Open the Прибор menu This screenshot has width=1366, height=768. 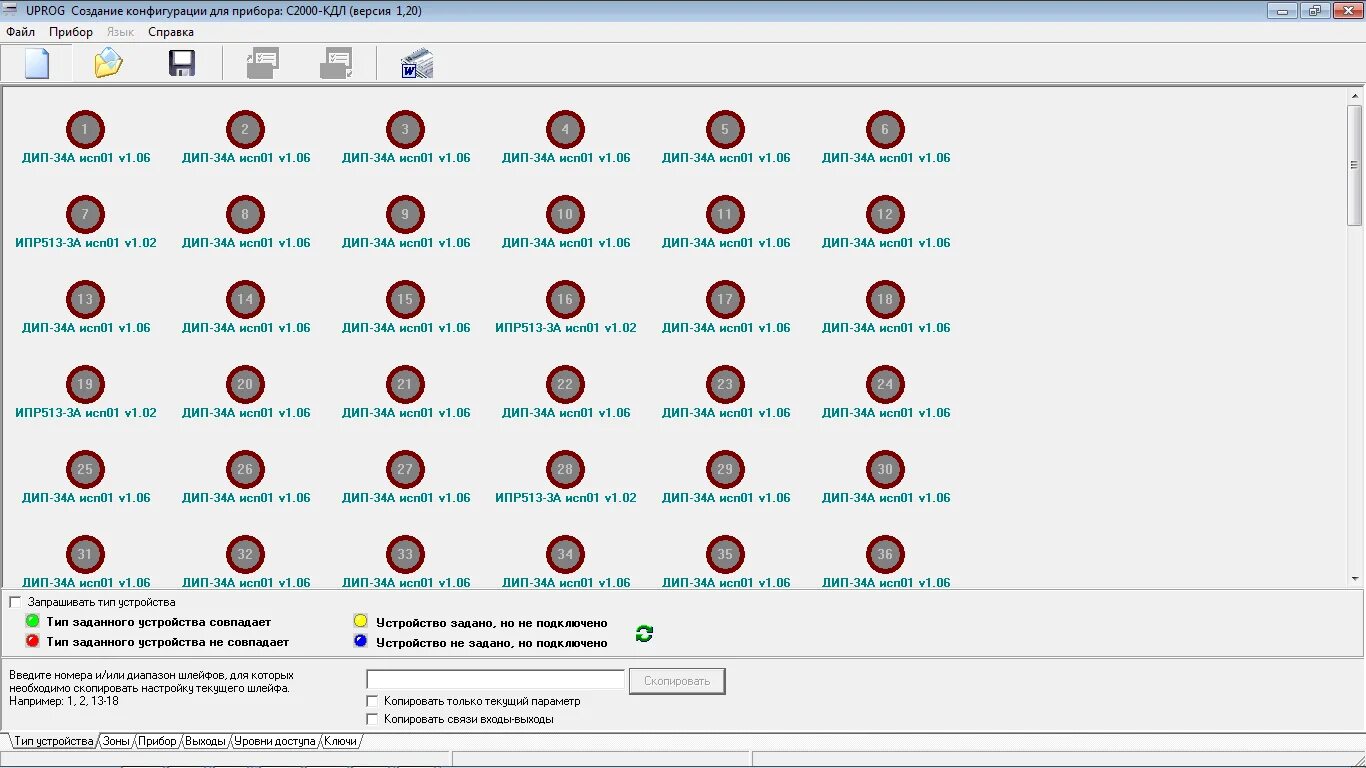[x=71, y=32]
